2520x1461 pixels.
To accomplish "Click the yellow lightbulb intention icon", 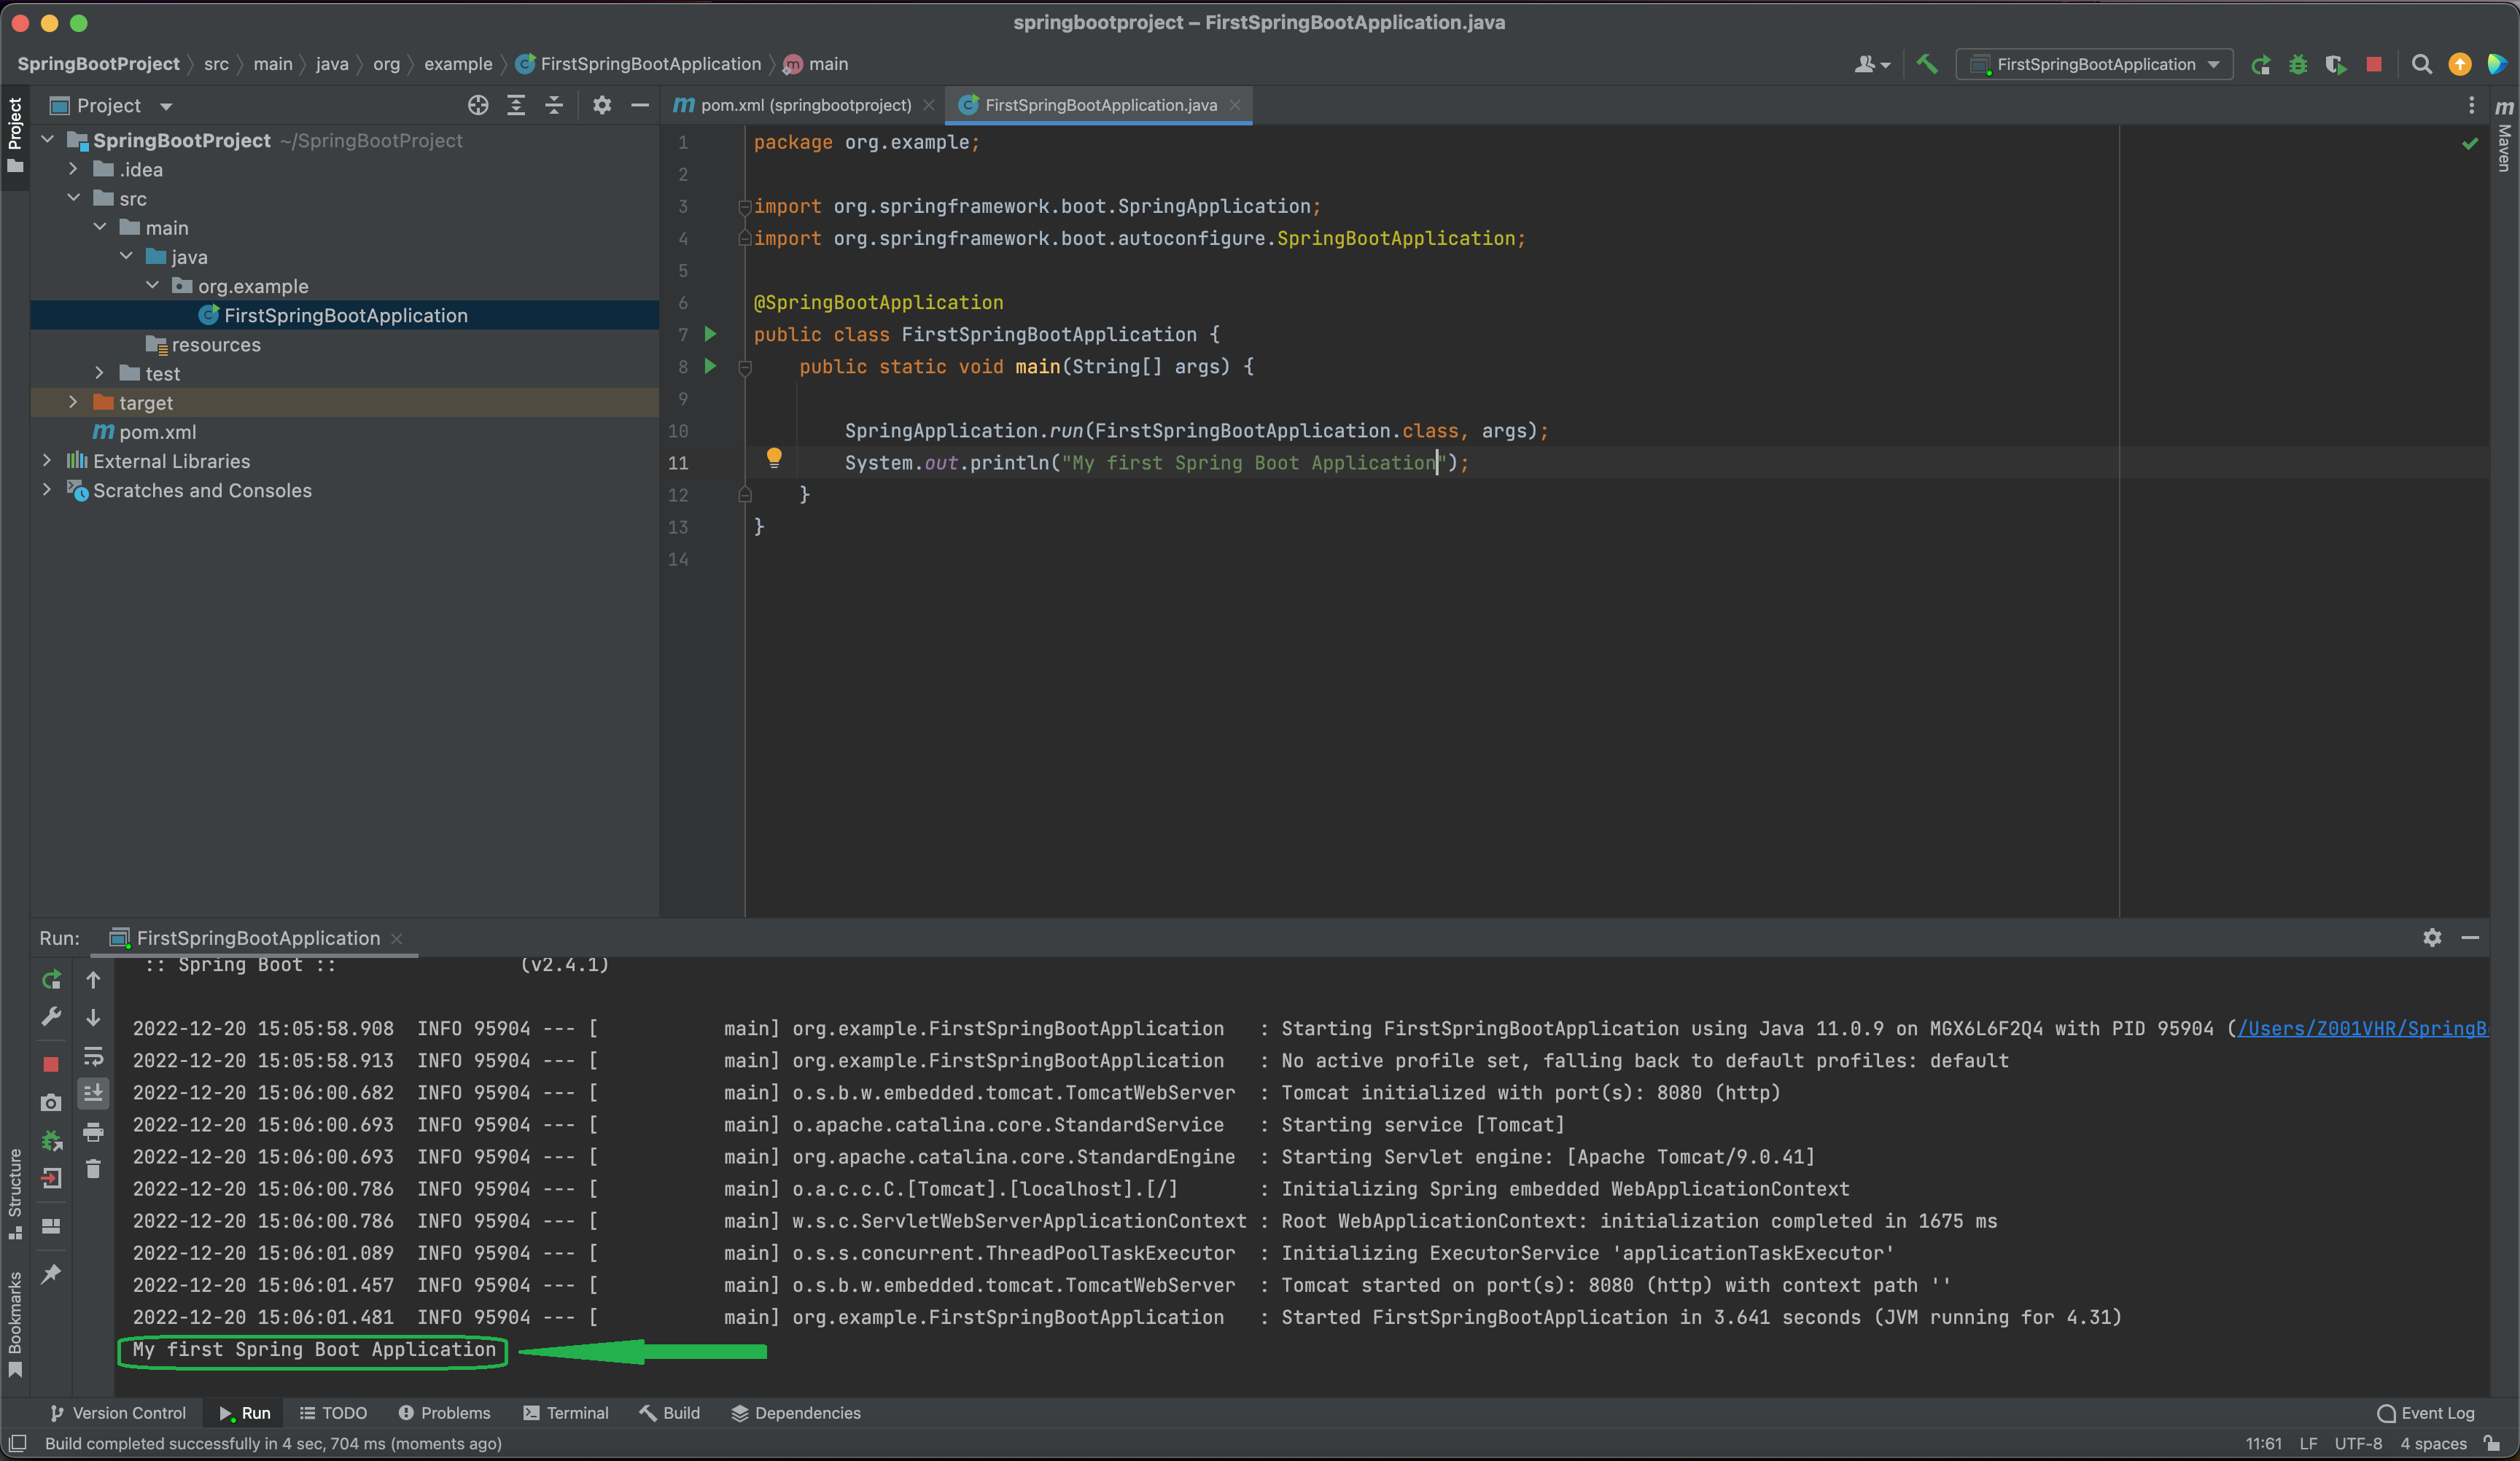I will [774, 458].
